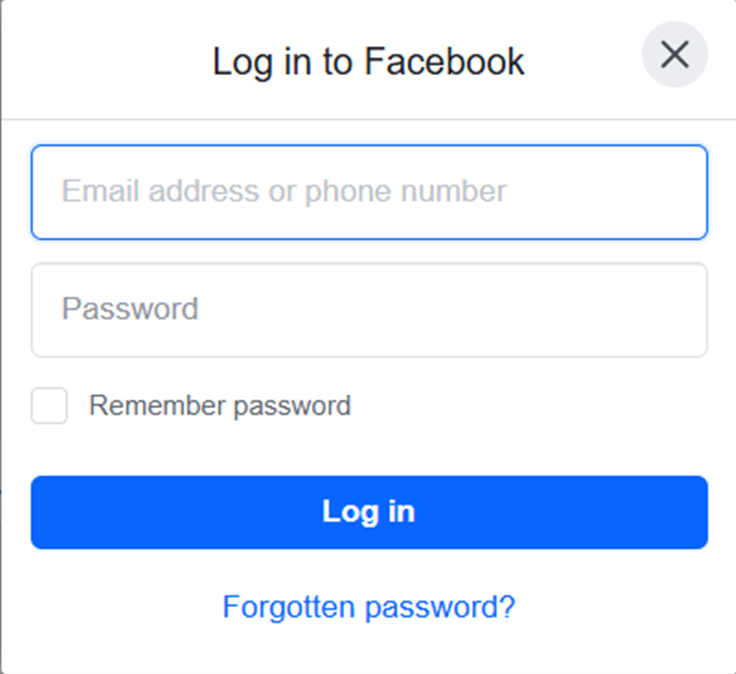This screenshot has width=736, height=674.
Task: Click the X icon in the dialog header
Action: coord(675,55)
